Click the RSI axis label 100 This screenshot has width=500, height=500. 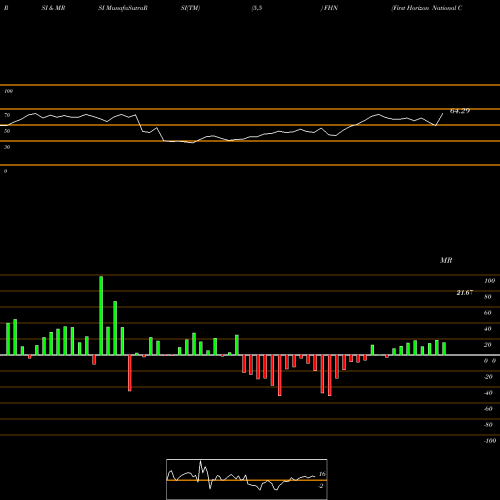point(8,91)
